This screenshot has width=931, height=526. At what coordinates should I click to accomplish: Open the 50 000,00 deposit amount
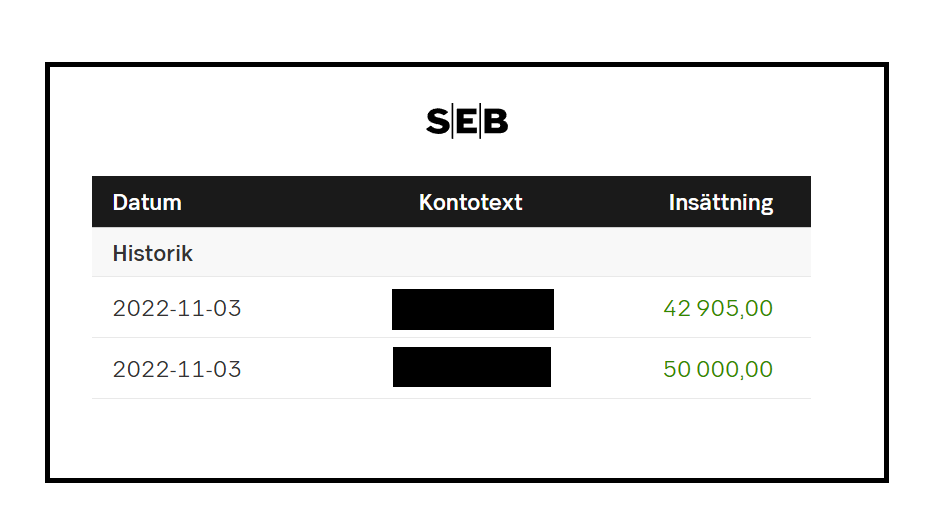tap(717, 369)
